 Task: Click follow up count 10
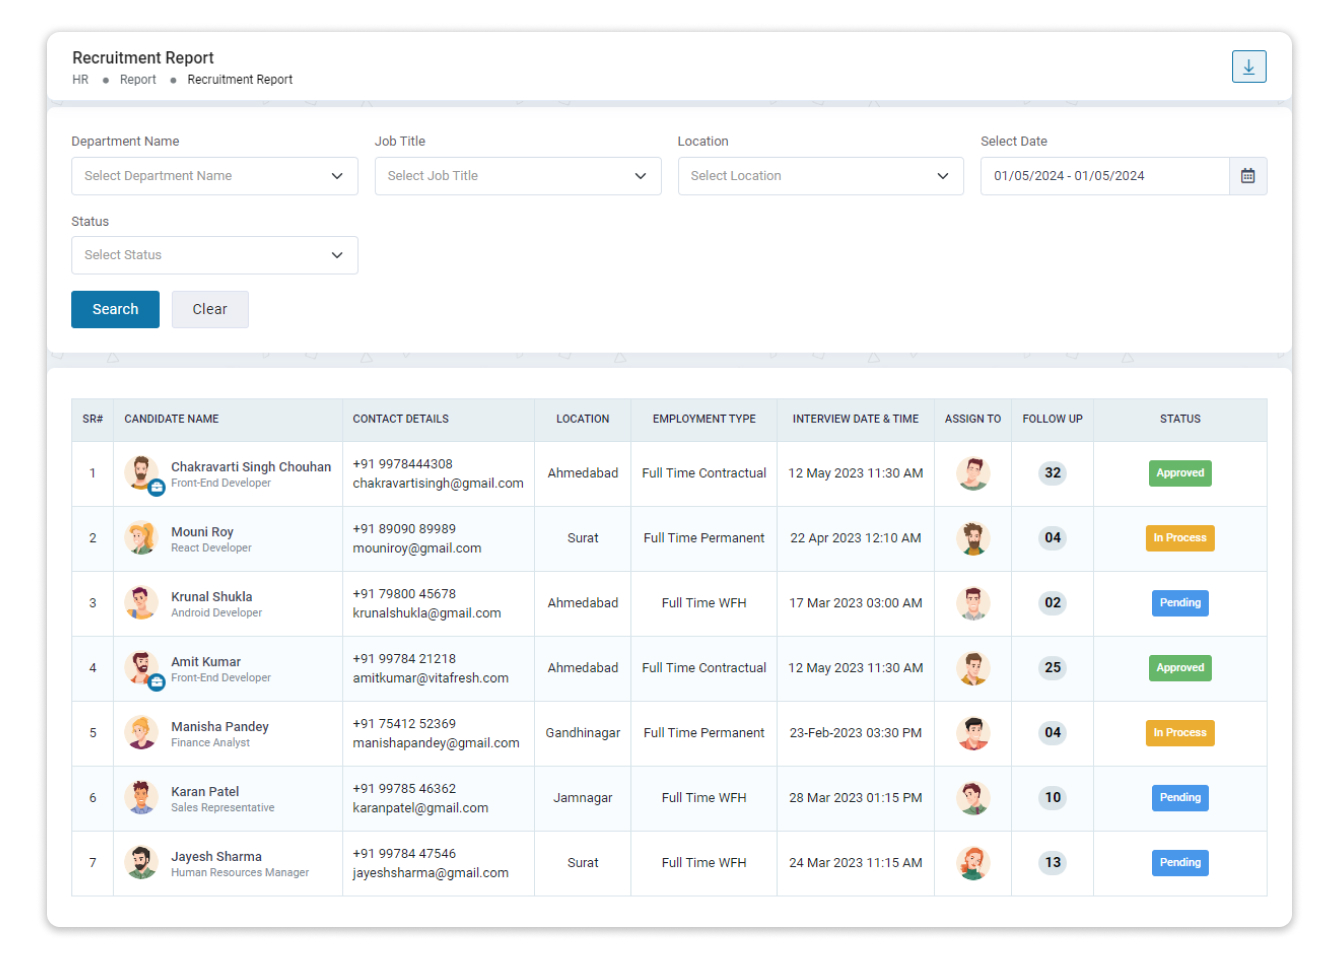point(1053,798)
